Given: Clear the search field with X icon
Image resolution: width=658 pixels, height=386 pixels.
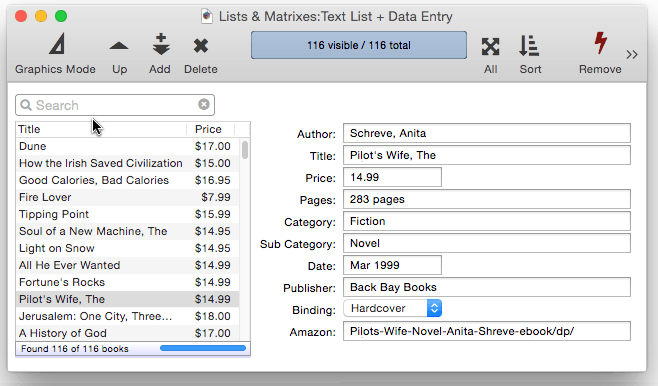Looking at the screenshot, I should pyautogui.click(x=204, y=104).
